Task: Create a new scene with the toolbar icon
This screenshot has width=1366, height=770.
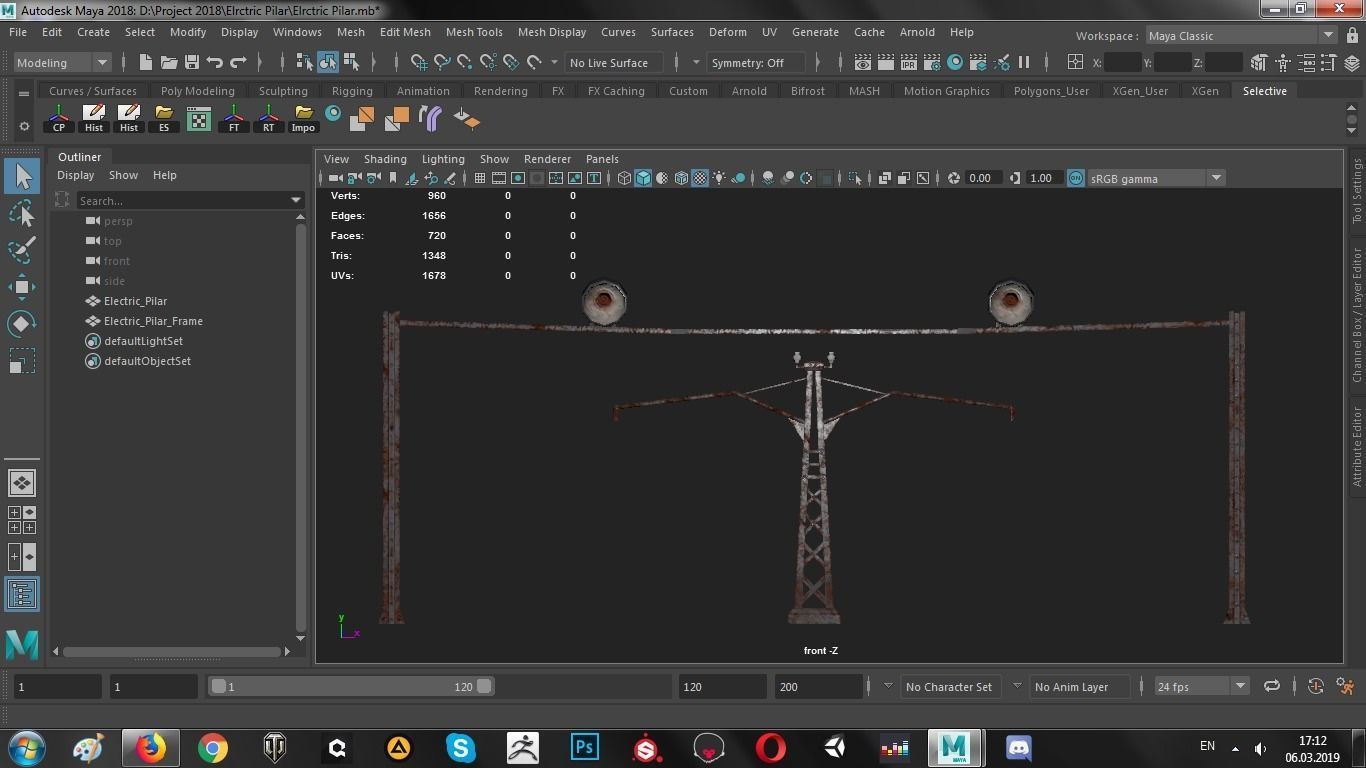Action: tap(146, 62)
